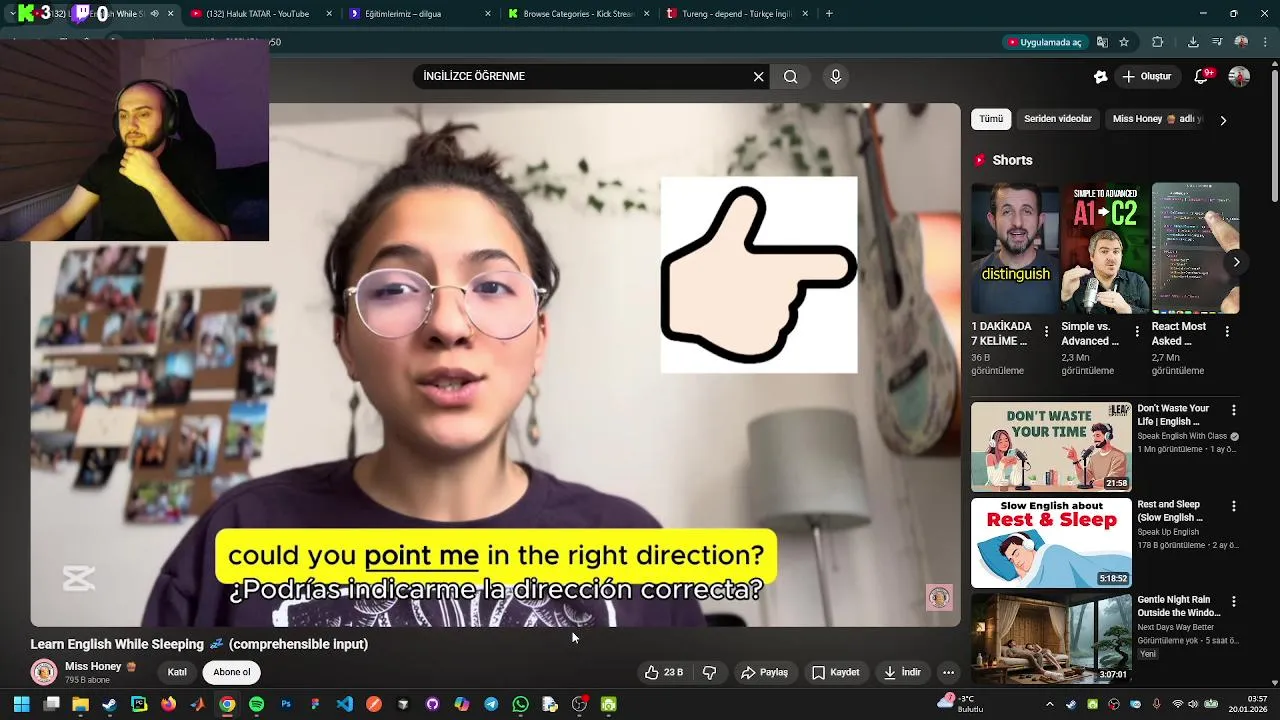Open Spotify from the taskbar

coord(257,705)
